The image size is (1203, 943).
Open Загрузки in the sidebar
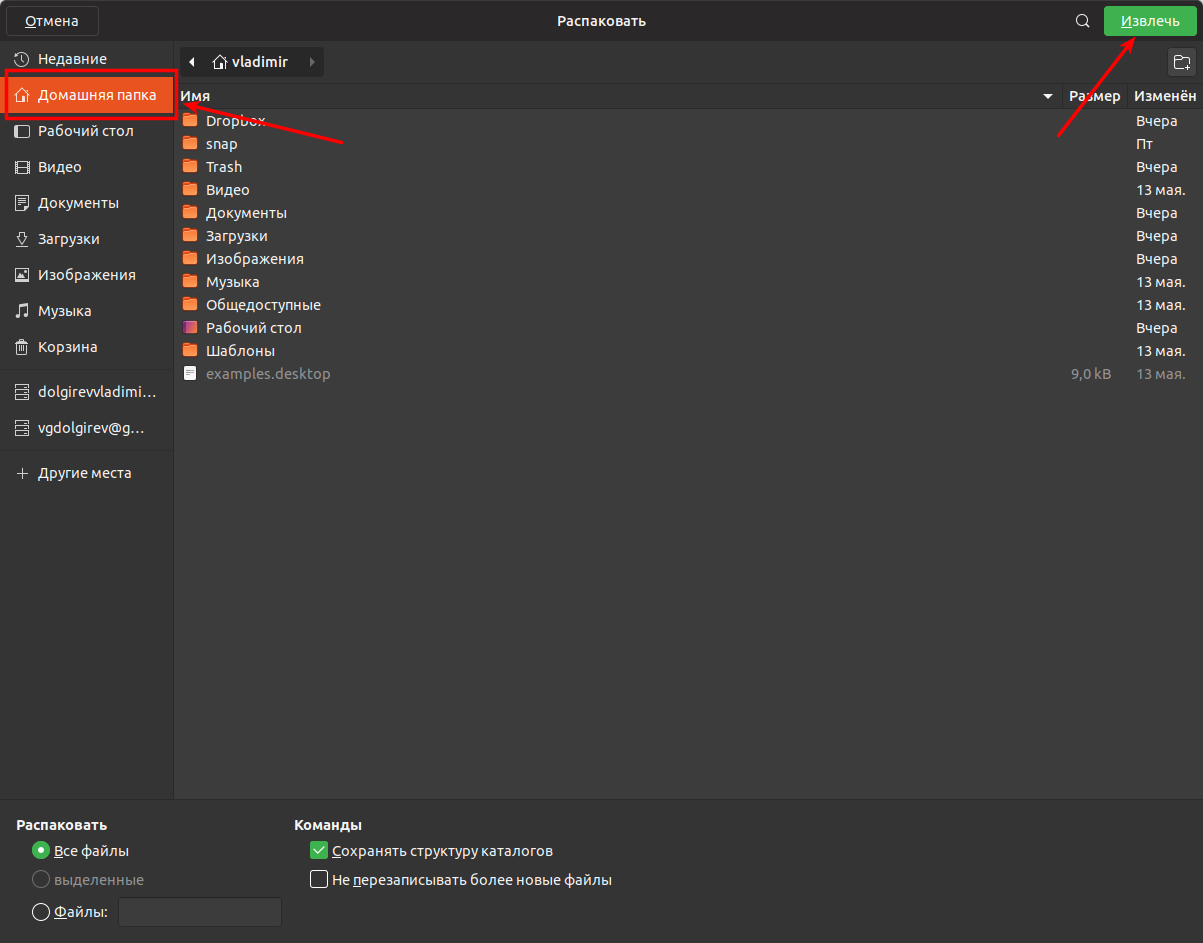tap(86, 239)
